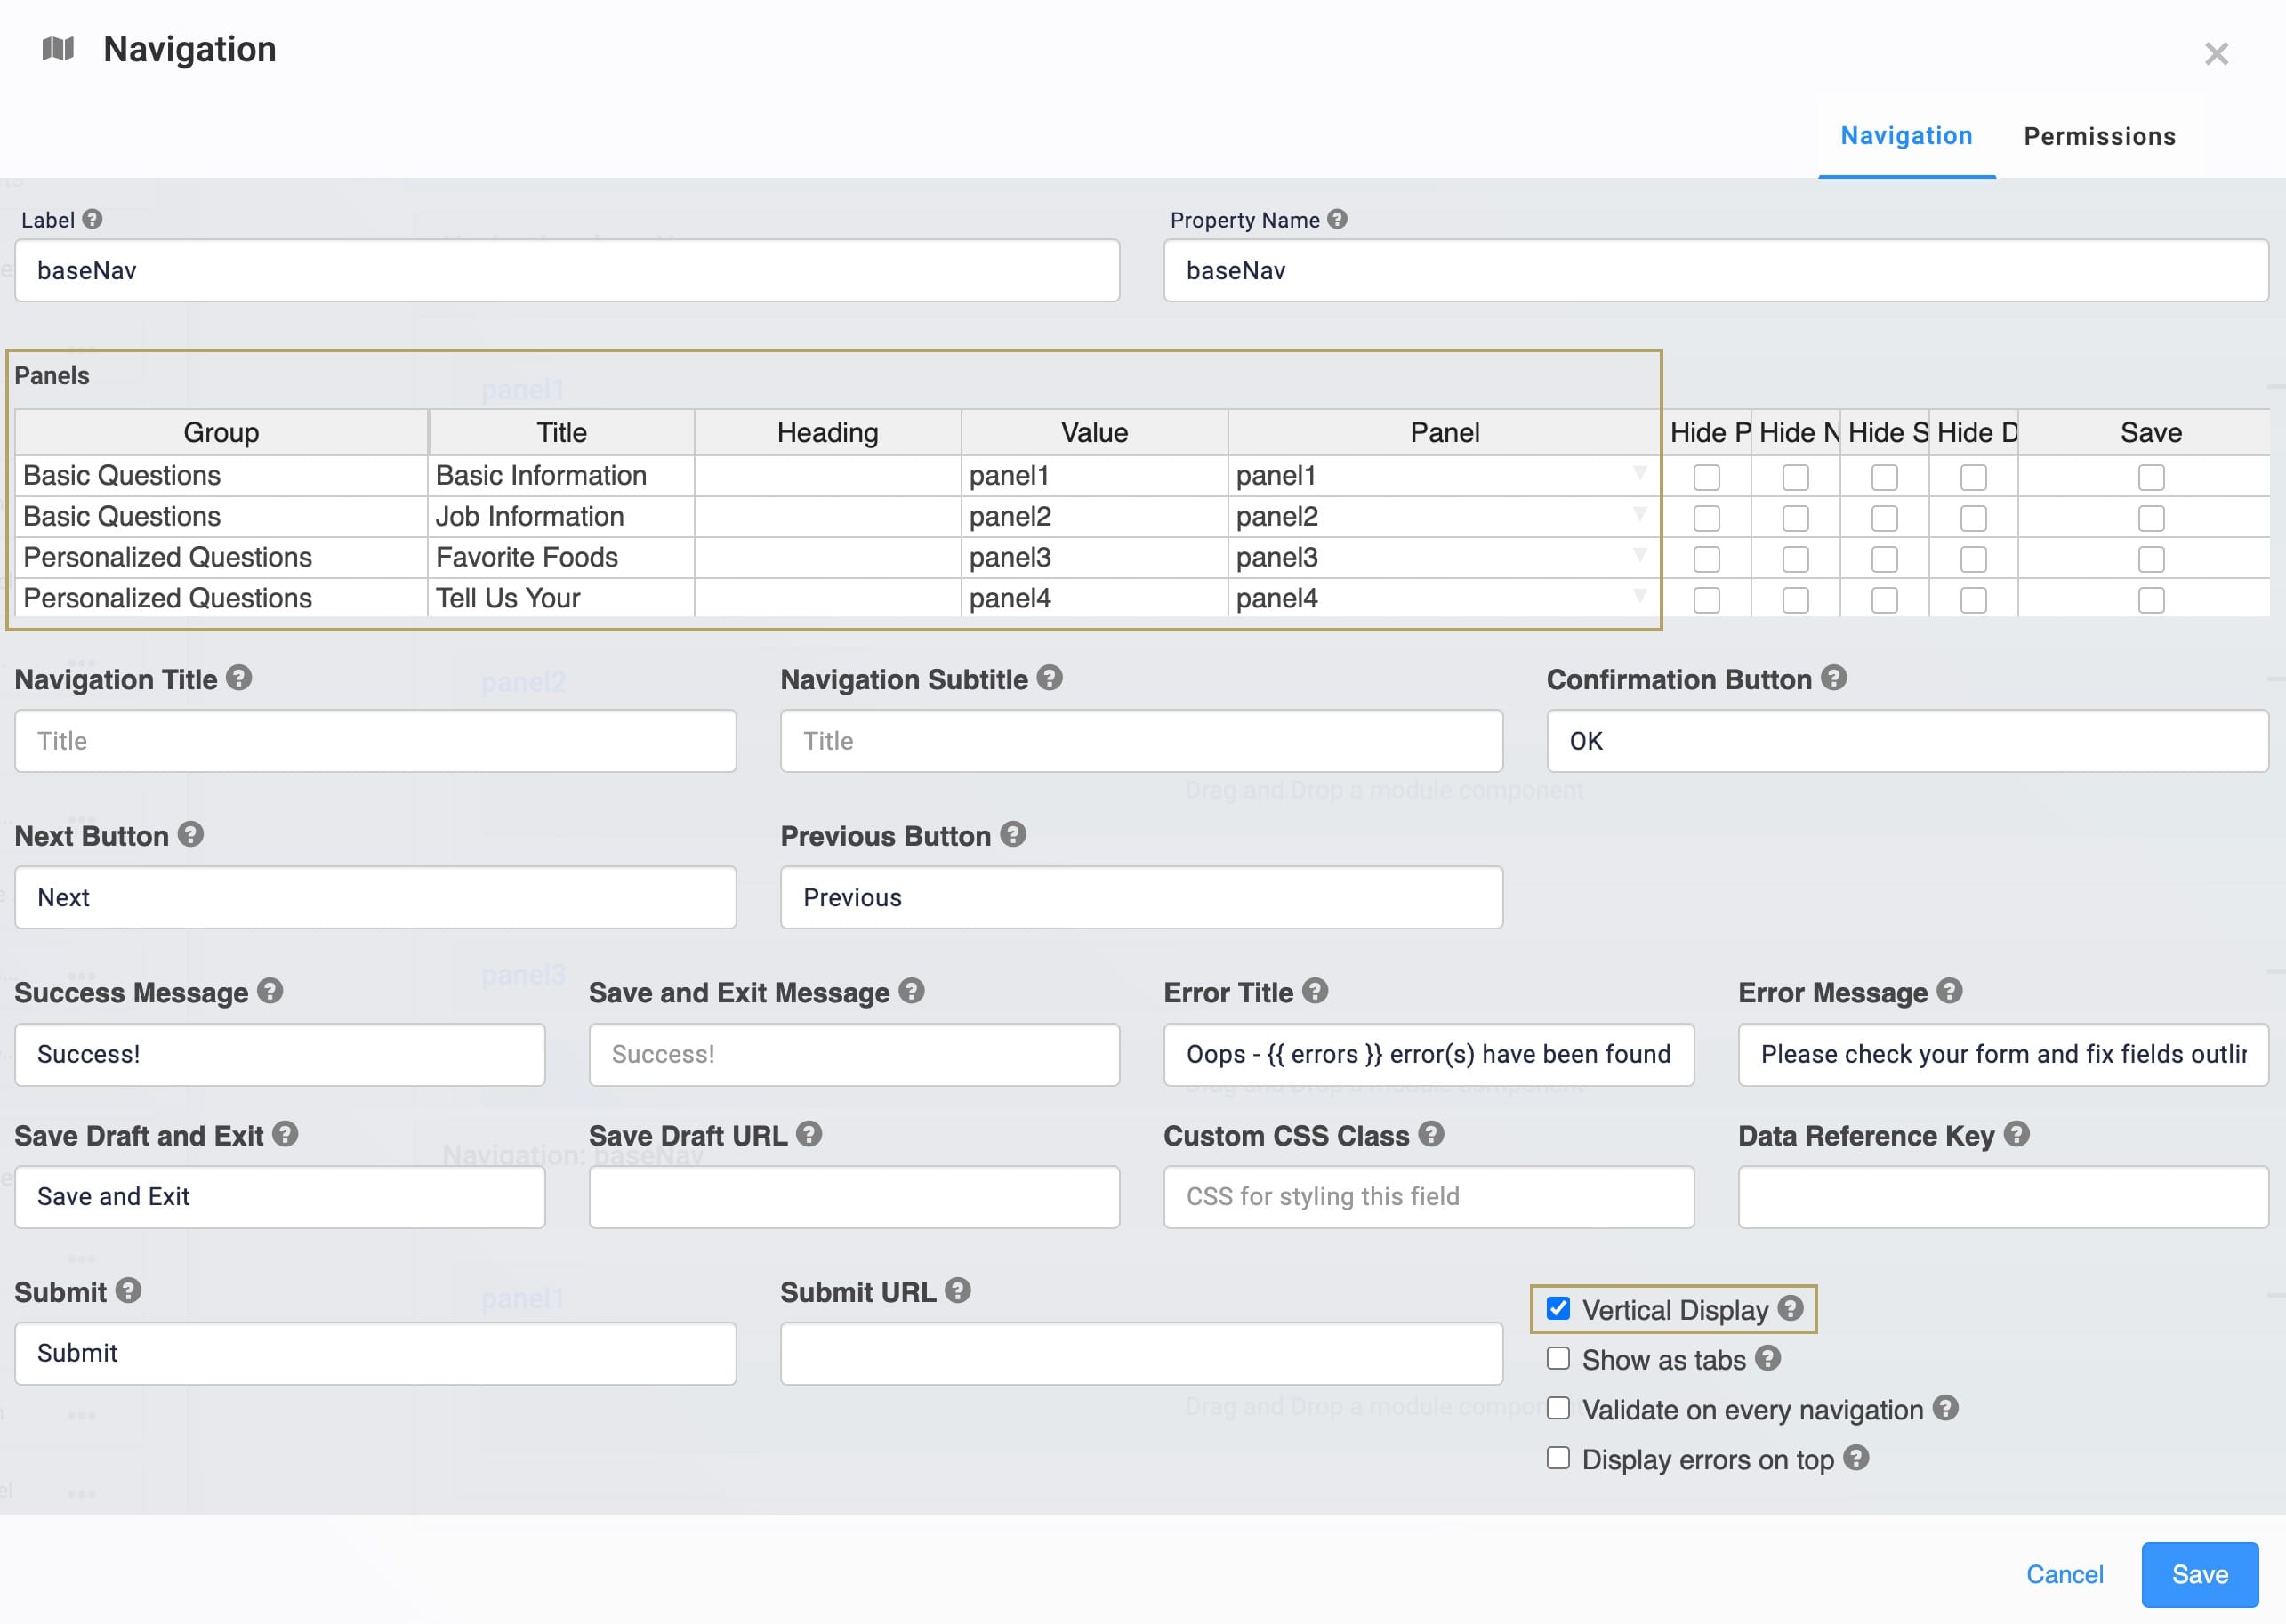Open the panel3 dropdown in the Panel column
This screenshot has width=2286, height=1624.
(x=1639, y=555)
